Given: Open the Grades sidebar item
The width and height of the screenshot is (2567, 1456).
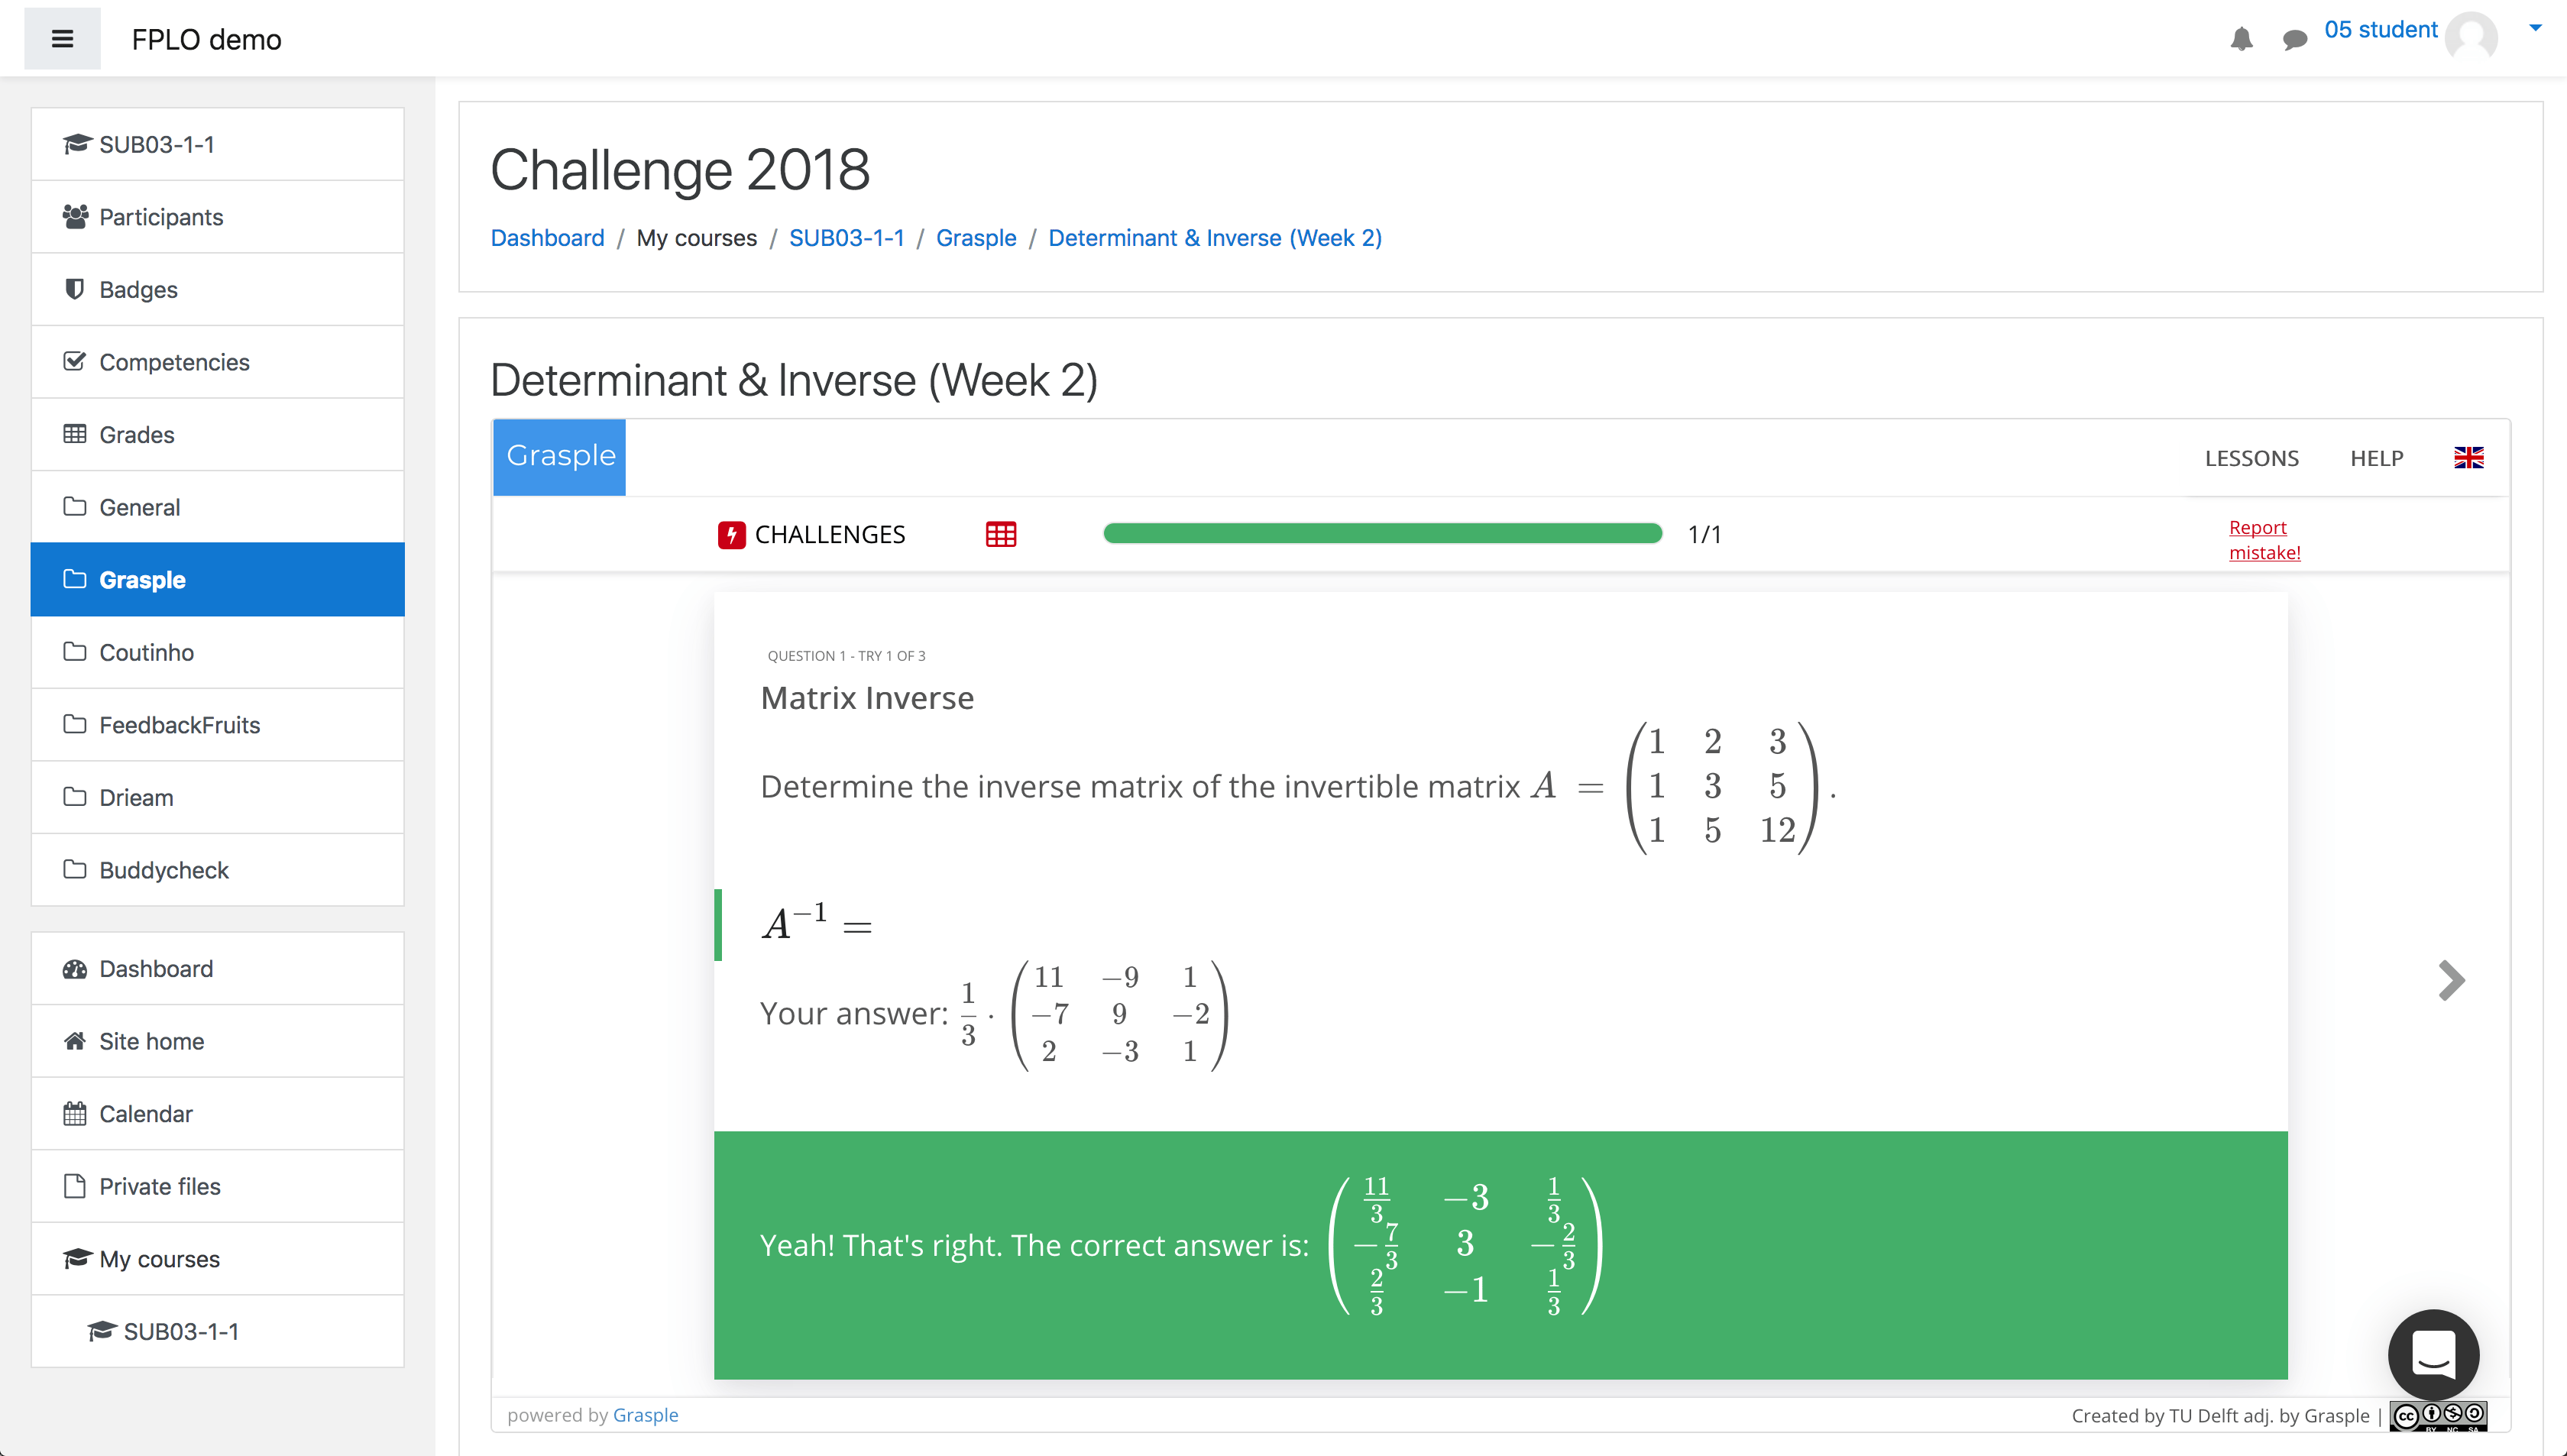Looking at the screenshot, I should tap(136, 435).
